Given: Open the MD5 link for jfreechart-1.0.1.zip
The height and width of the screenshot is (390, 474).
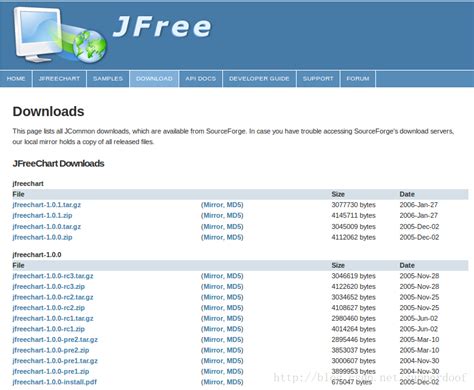Looking at the screenshot, I should pos(234,215).
